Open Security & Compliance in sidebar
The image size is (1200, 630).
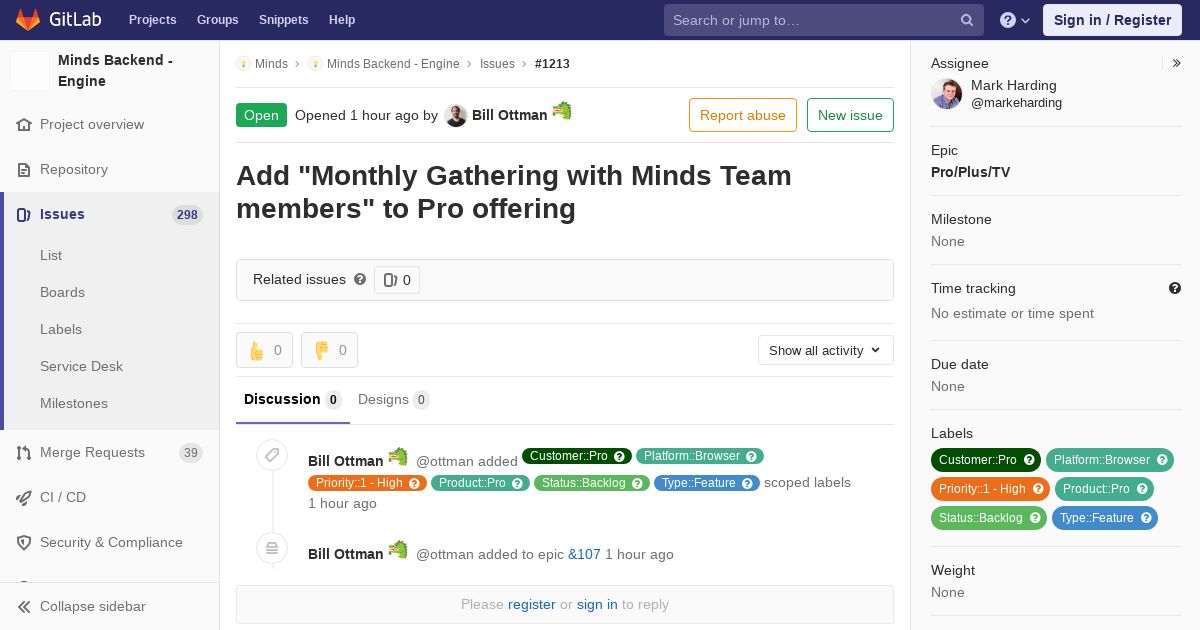[110, 542]
